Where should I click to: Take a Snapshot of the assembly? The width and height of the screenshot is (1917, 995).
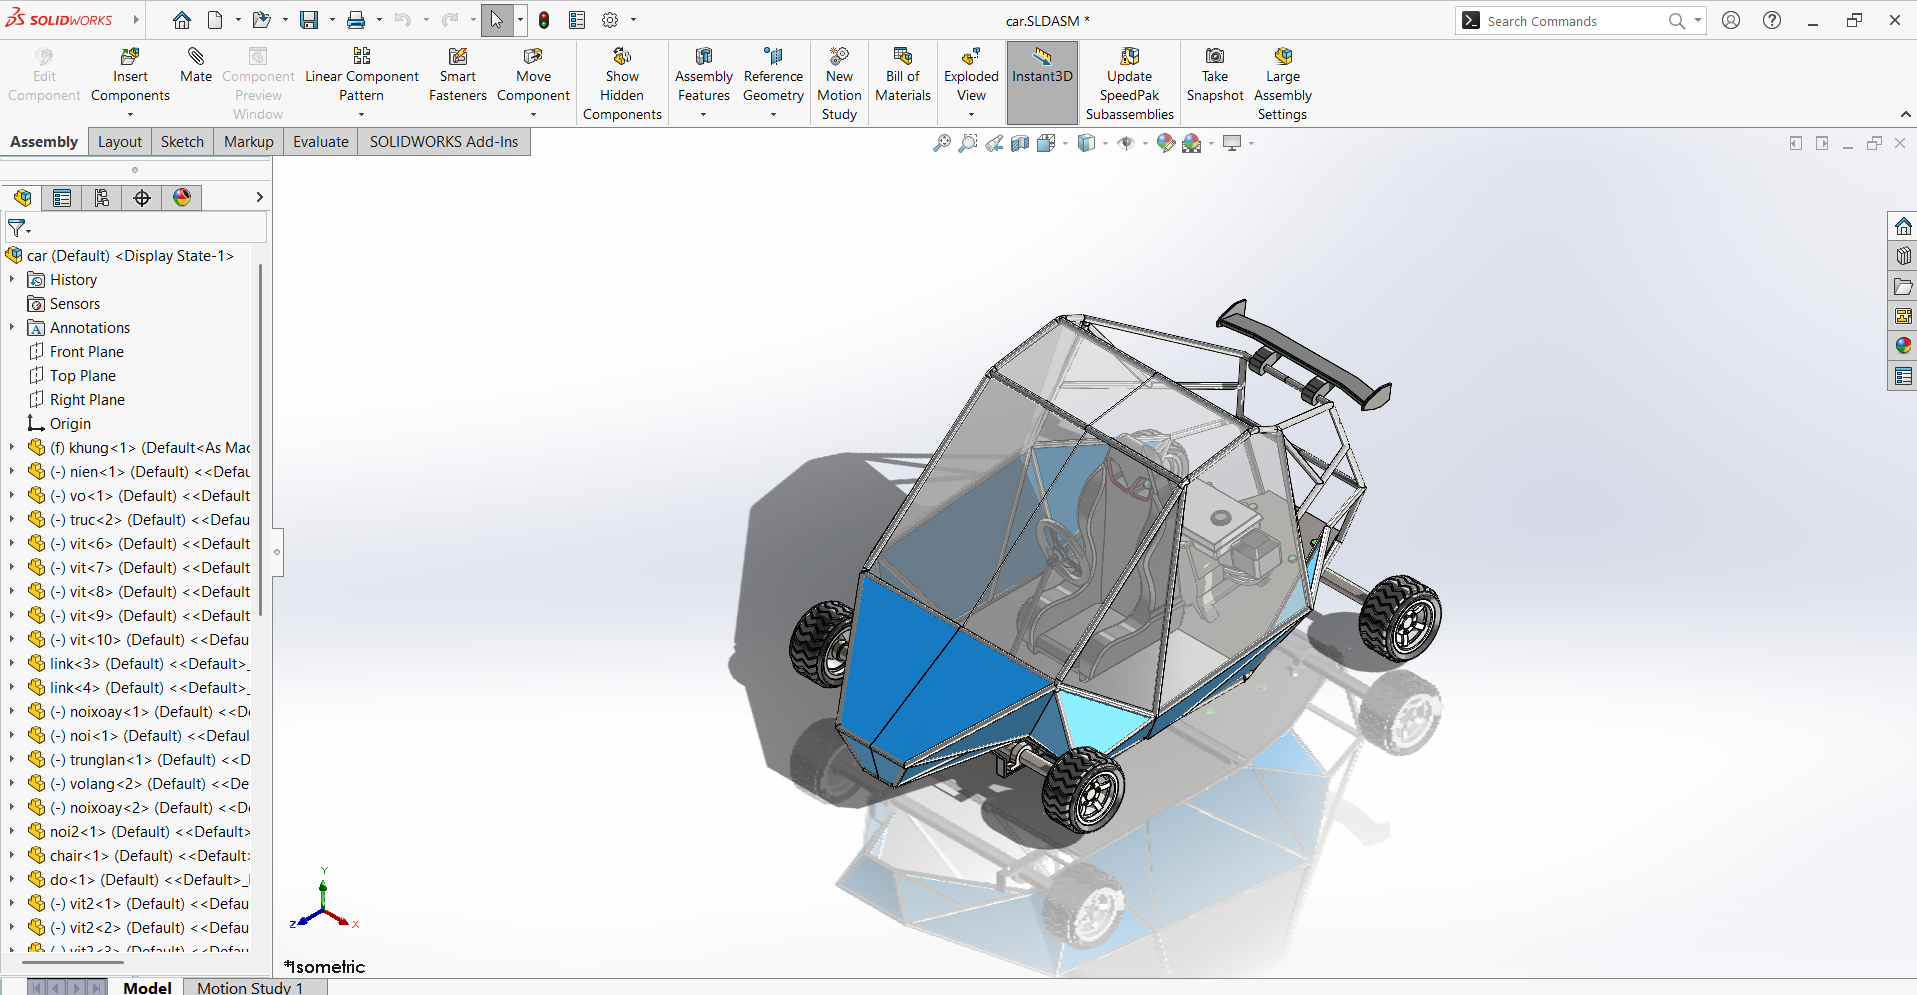pyautogui.click(x=1215, y=75)
